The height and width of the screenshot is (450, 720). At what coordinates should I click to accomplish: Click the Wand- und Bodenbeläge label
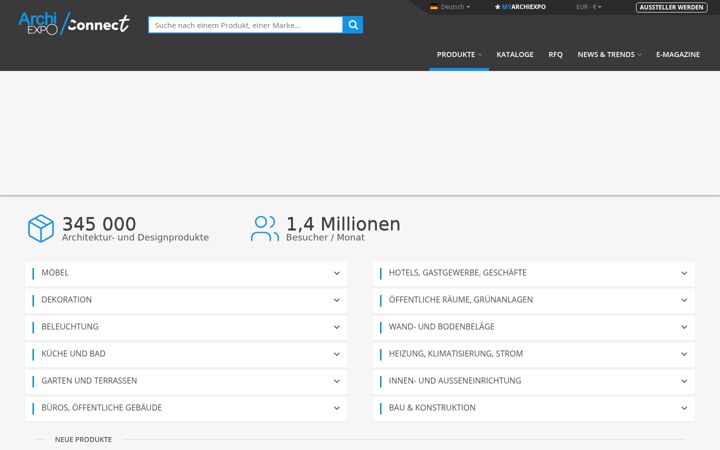442,327
